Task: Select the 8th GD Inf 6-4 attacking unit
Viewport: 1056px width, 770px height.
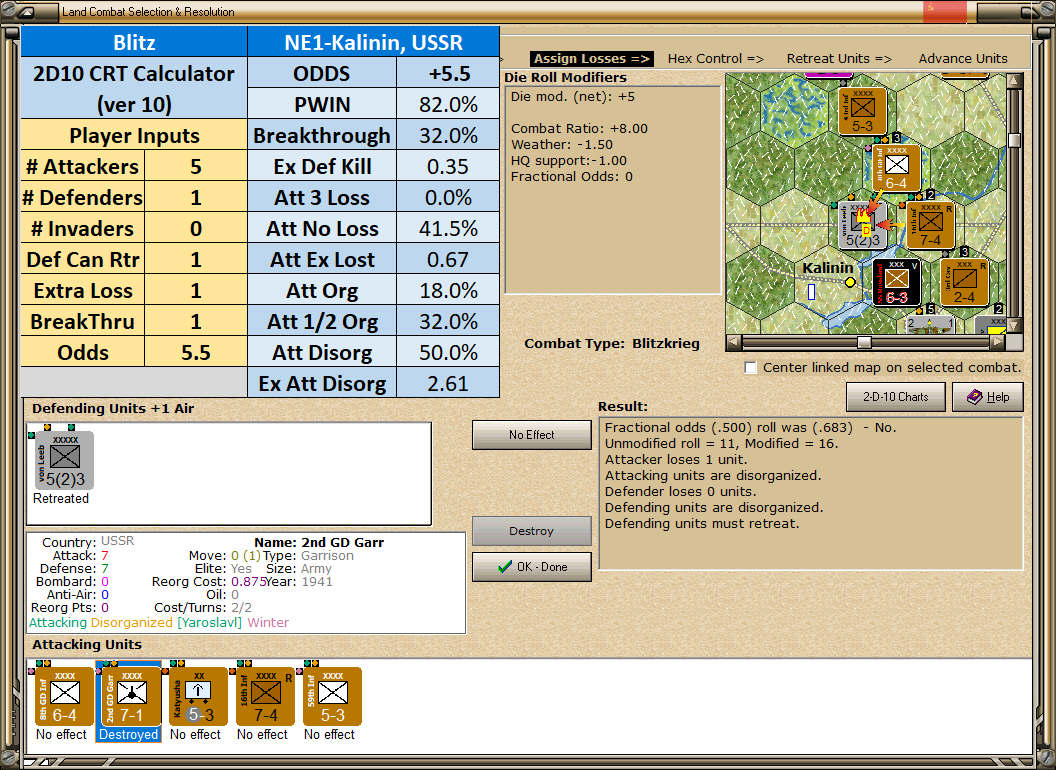Action: pos(64,696)
